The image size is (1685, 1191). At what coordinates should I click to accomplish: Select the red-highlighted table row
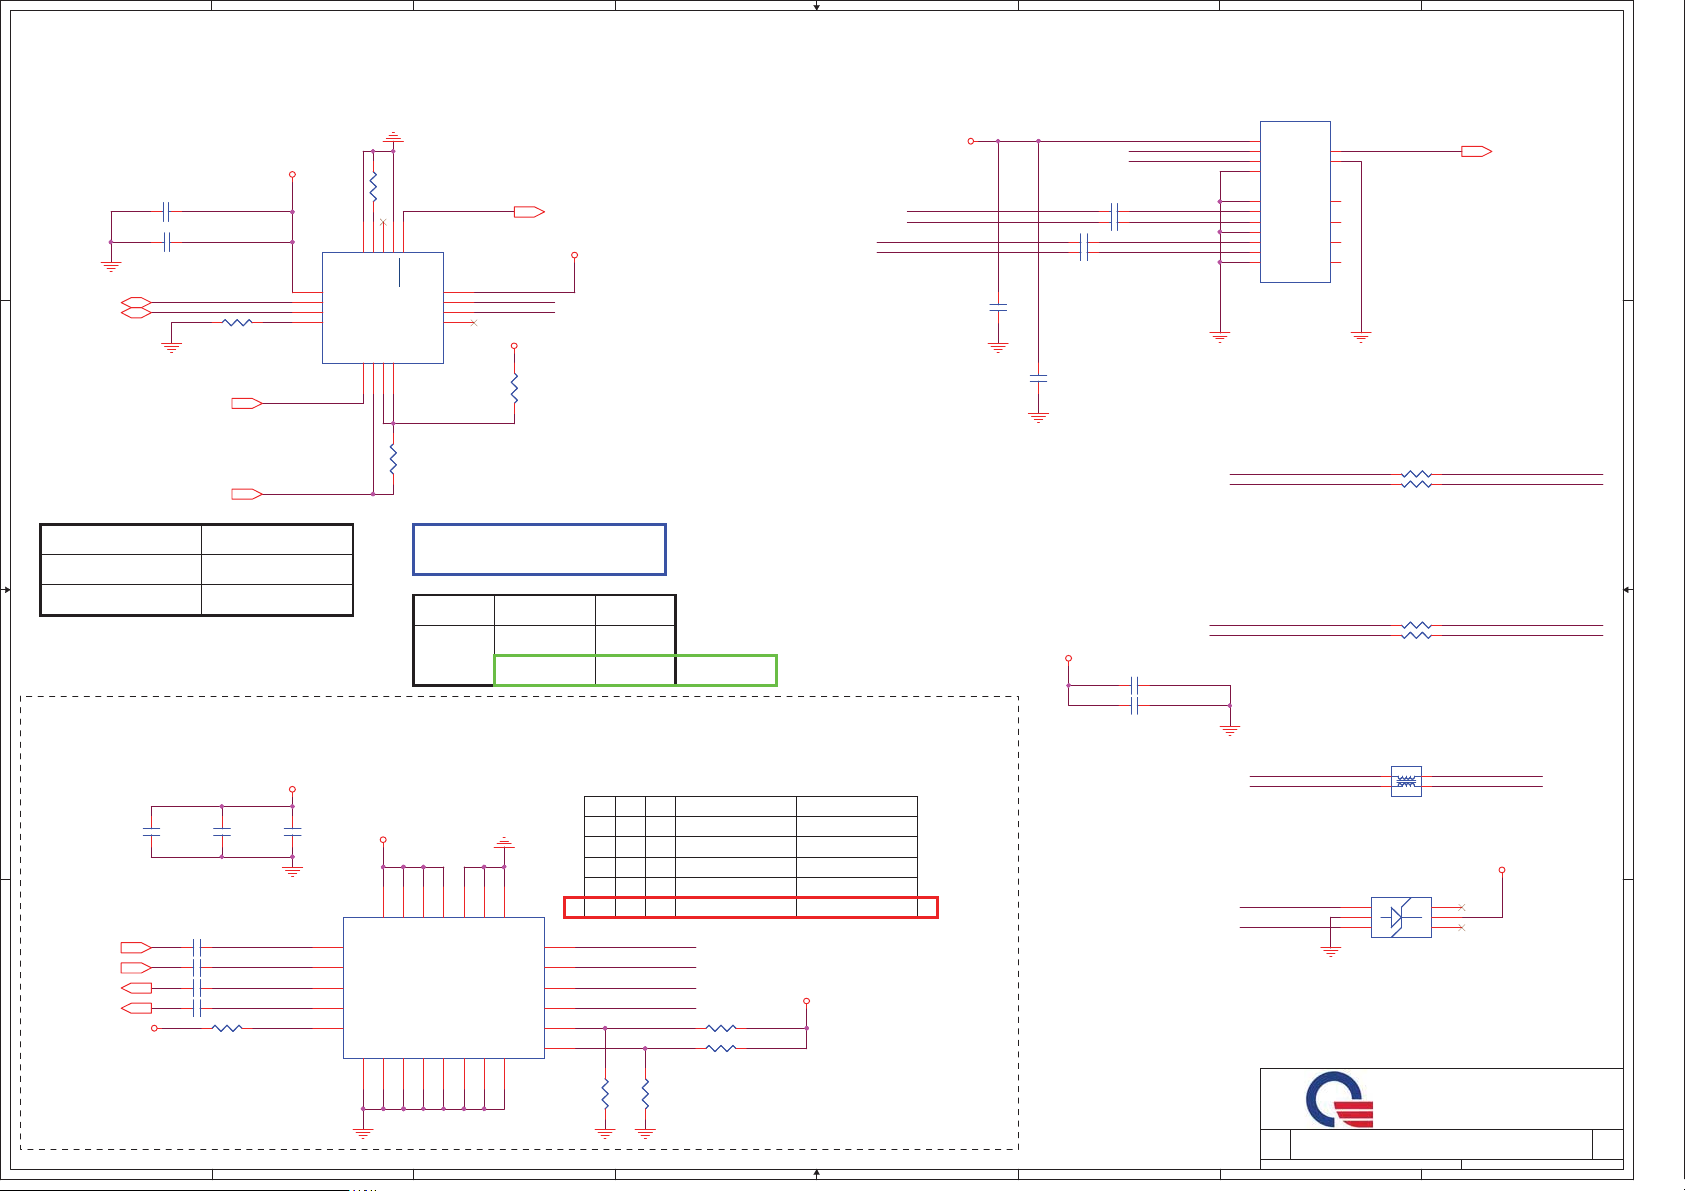pos(751,907)
